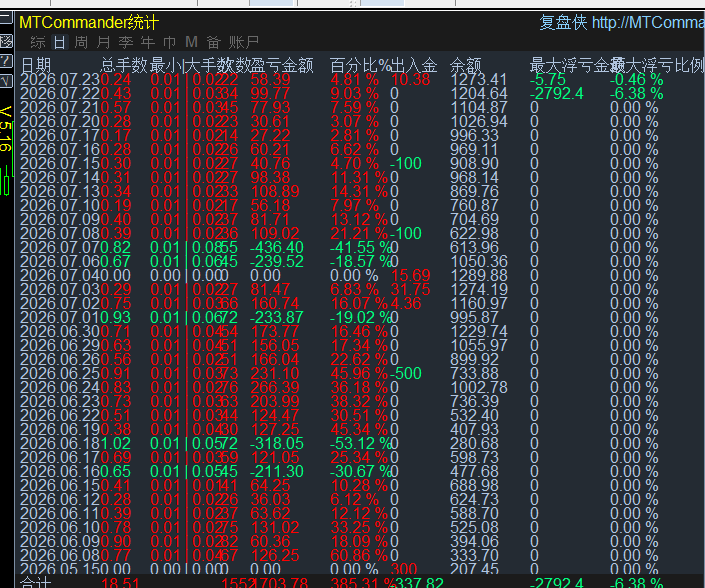Click the balance 333.70
The image size is (705, 588).
pyautogui.click(x=474, y=555)
